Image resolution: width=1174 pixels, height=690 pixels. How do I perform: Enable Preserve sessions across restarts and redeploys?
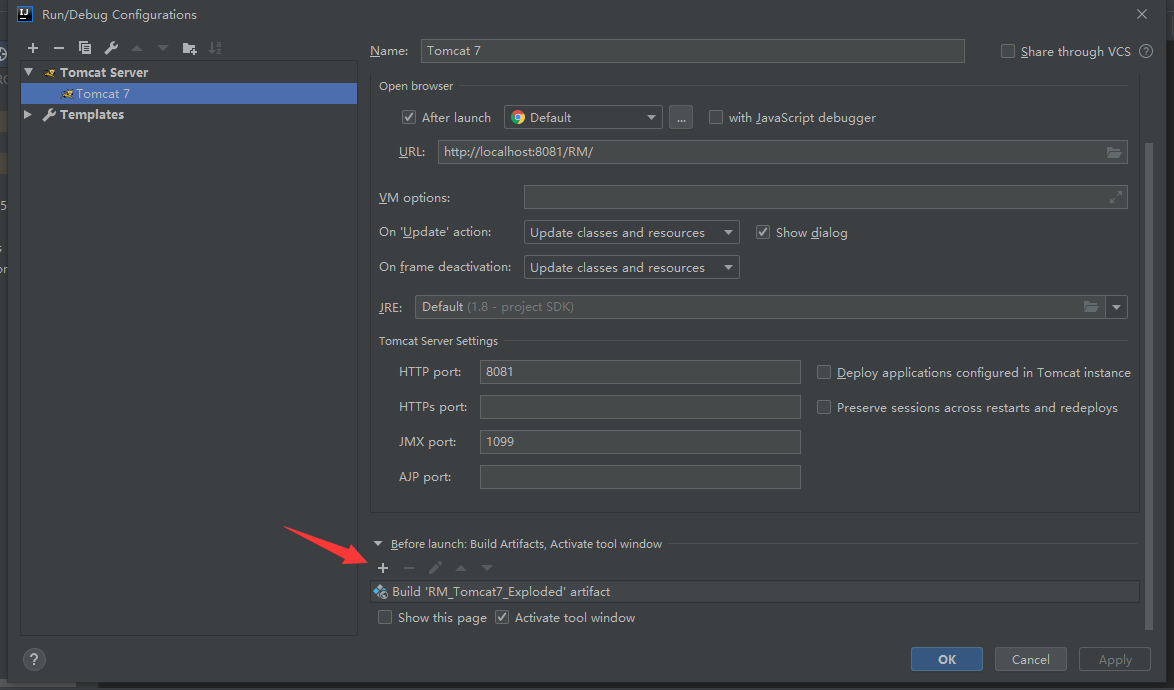[x=824, y=407]
